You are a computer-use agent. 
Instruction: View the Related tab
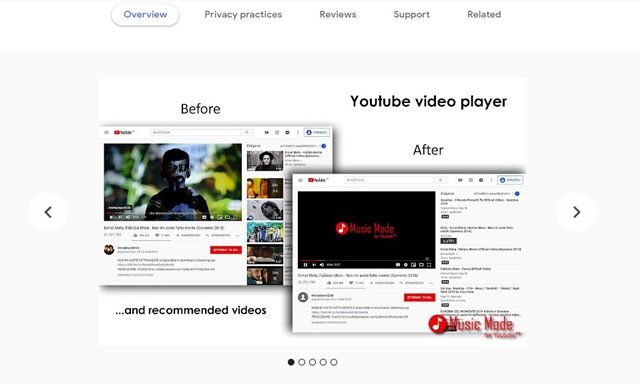click(x=484, y=15)
